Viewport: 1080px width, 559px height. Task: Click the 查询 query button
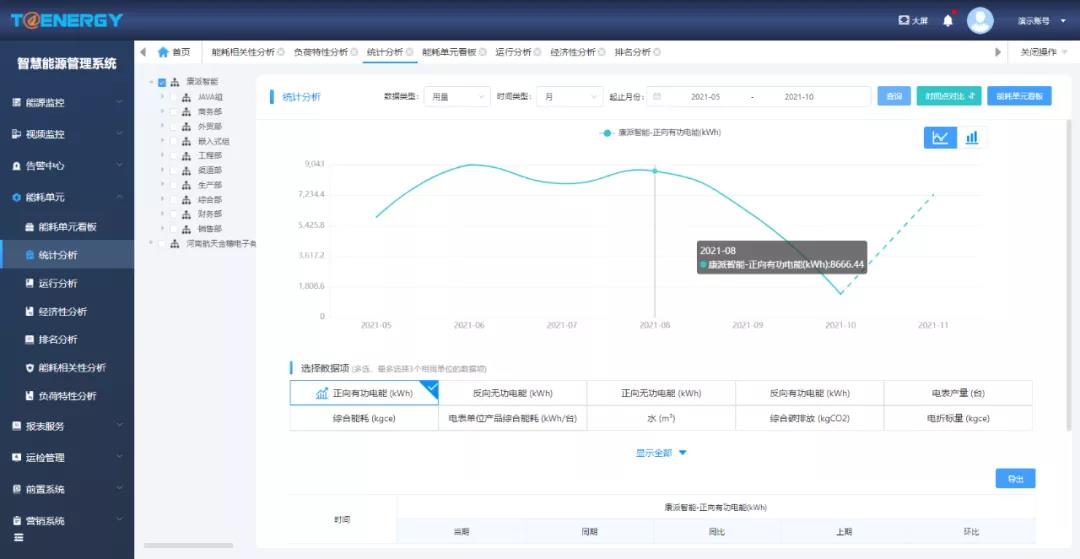(x=893, y=97)
